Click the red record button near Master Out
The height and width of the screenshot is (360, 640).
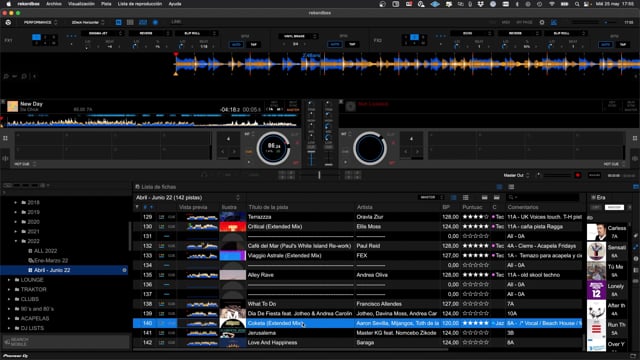[x=578, y=175]
